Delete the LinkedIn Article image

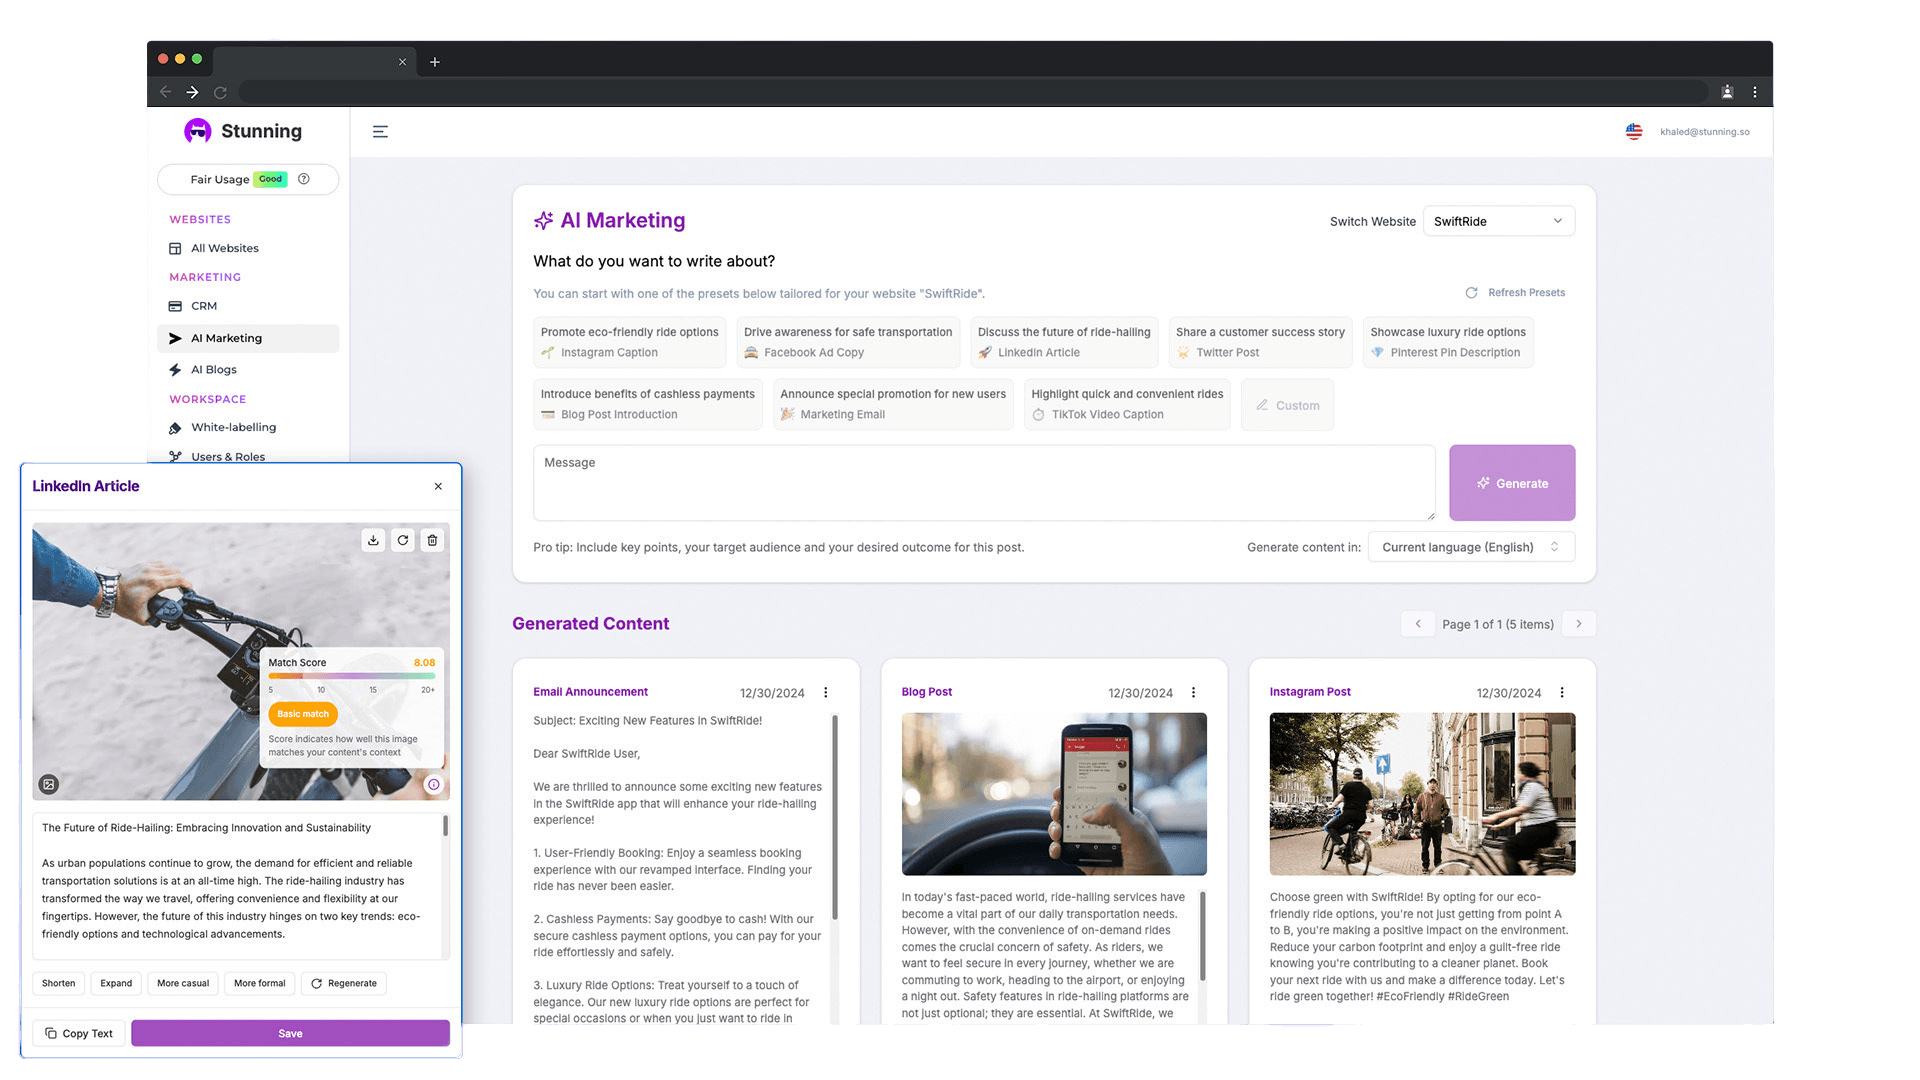[432, 540]
